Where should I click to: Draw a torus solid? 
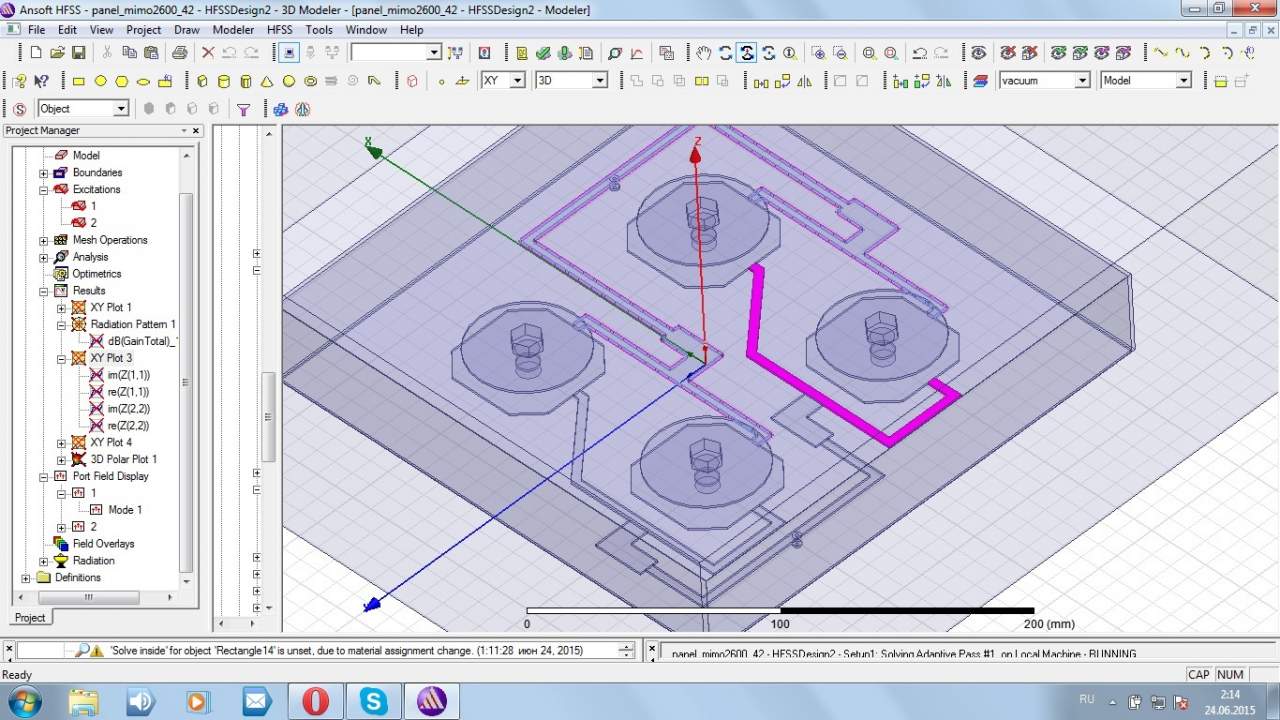tap(311, 81)
